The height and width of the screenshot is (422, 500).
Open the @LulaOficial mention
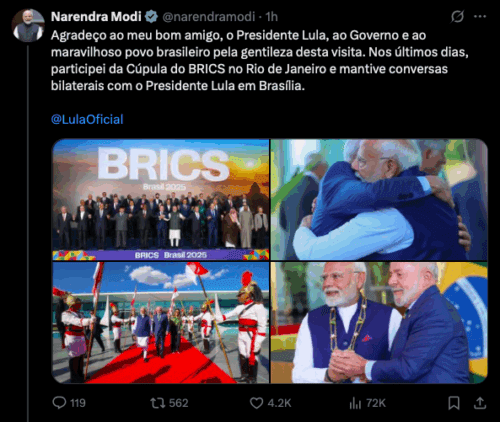pyautogui.click(x=87, y=119)
